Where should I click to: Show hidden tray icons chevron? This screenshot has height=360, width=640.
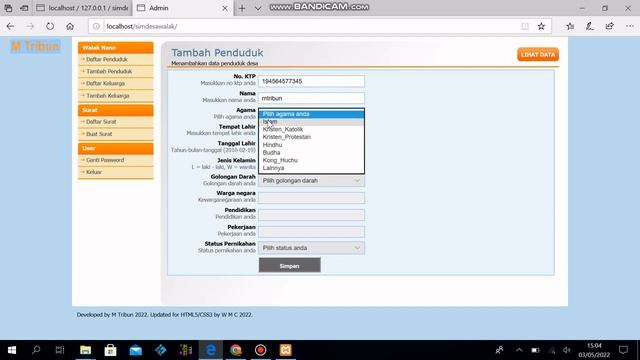coord(519,350)
